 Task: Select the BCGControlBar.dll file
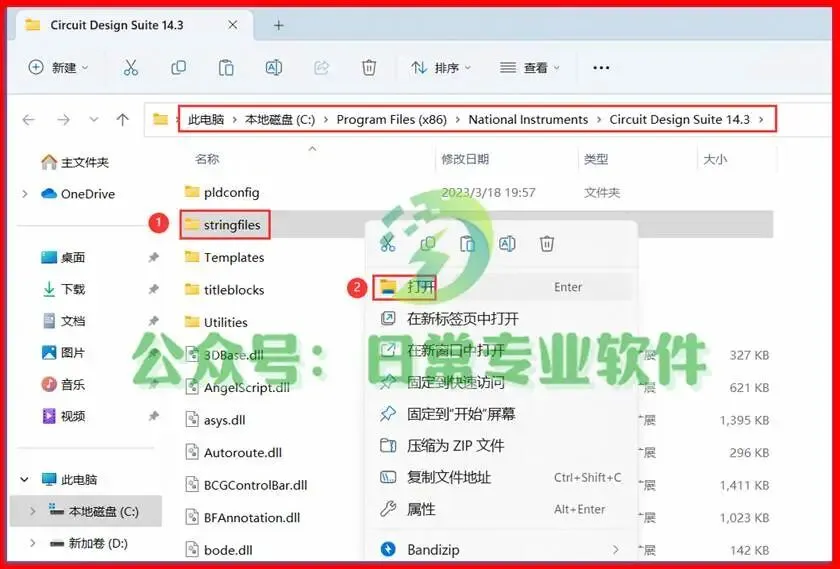(x=246, y=485)
